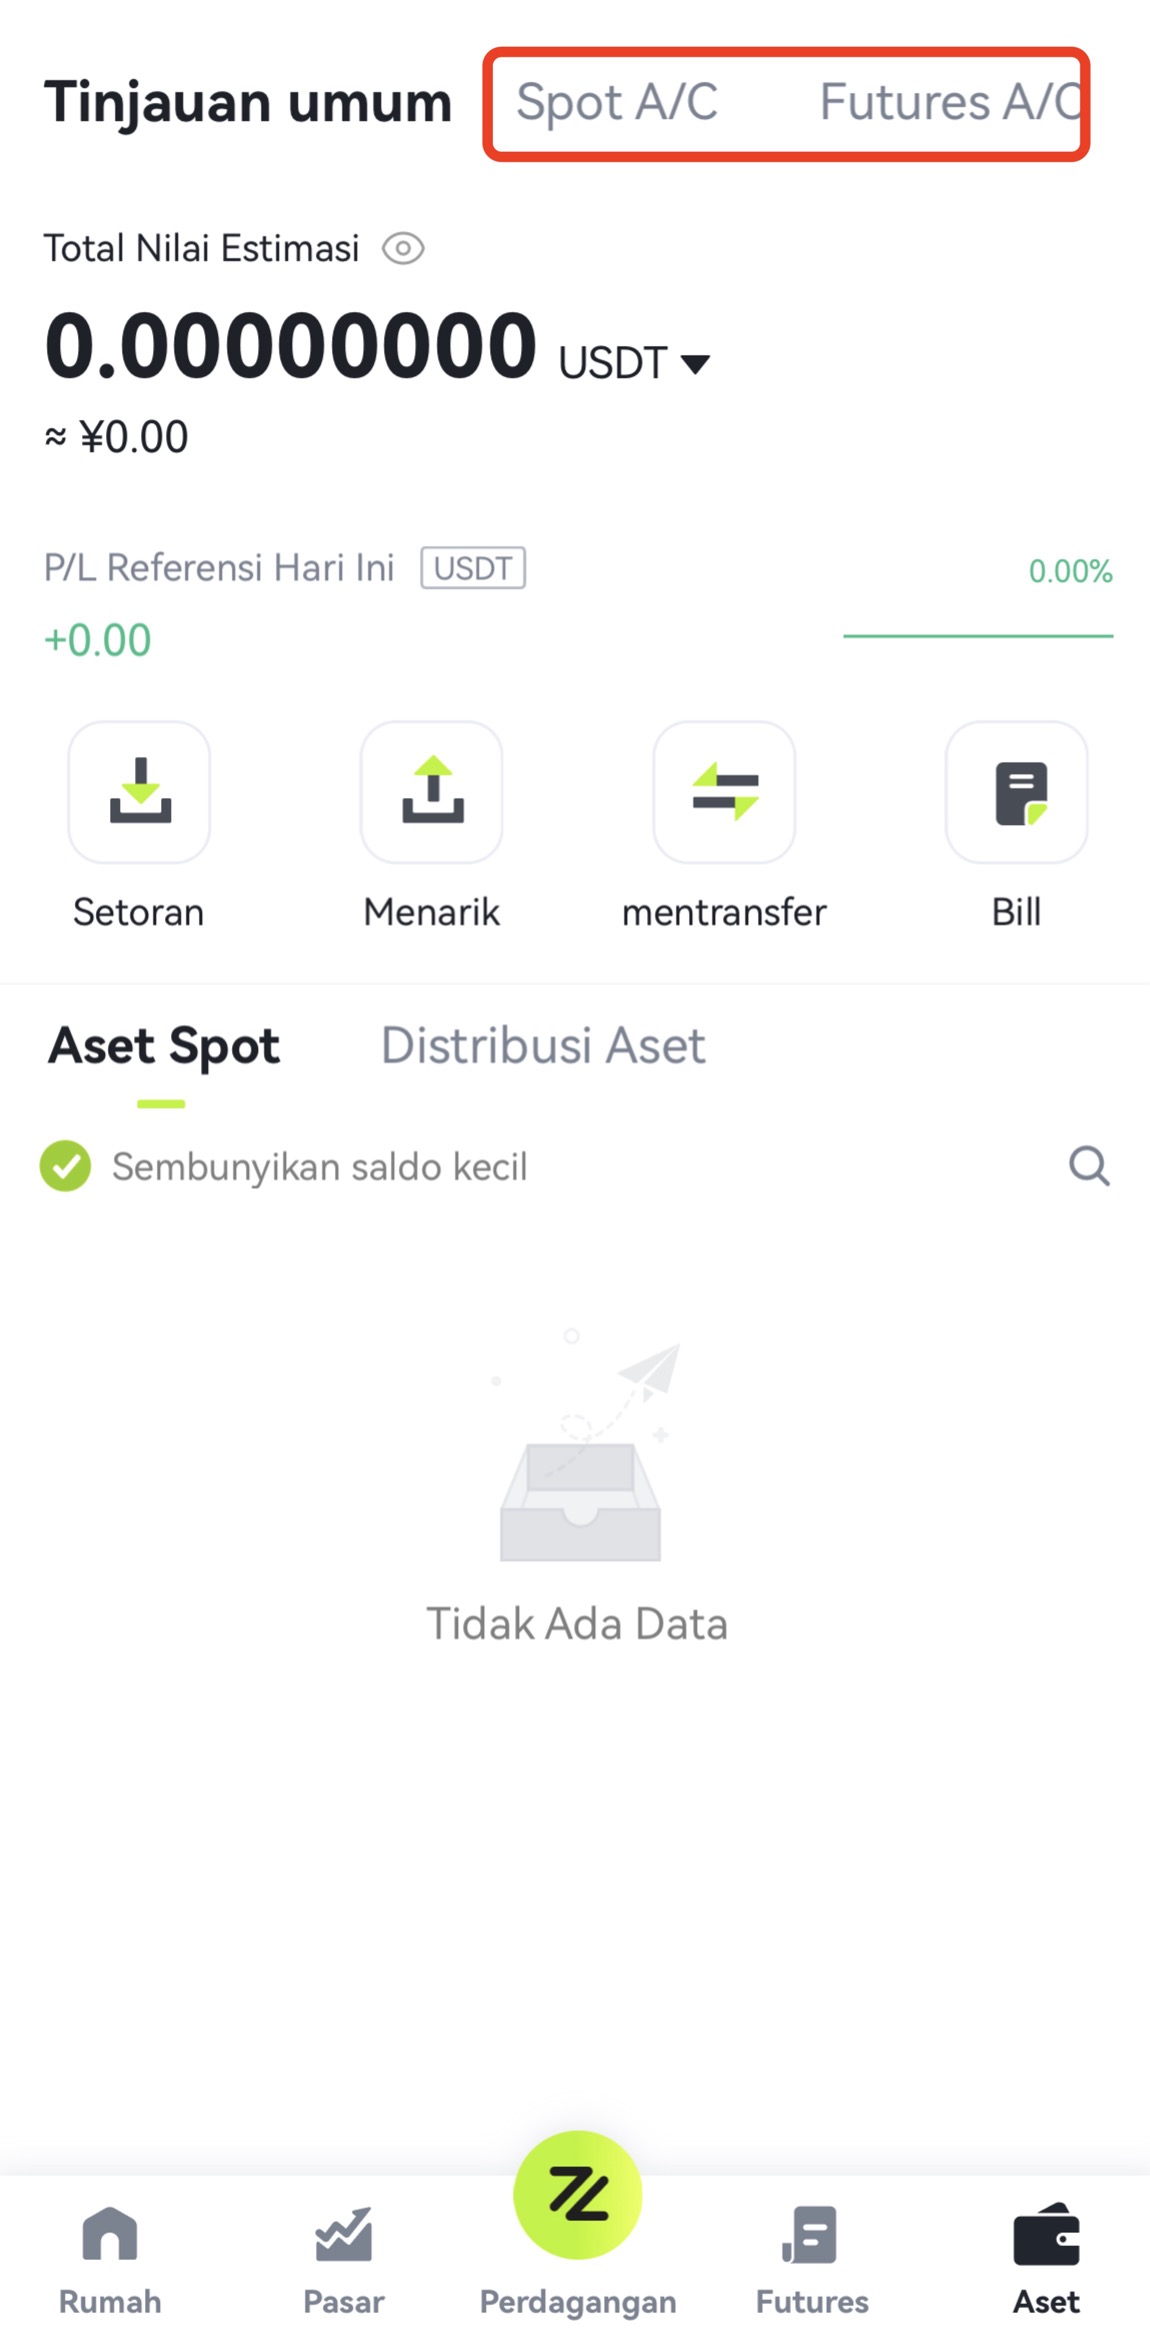The width and height of the screenshot is (1150, 2348).
Task: Go to Rumah home icon
Action: click(110, 2233)
